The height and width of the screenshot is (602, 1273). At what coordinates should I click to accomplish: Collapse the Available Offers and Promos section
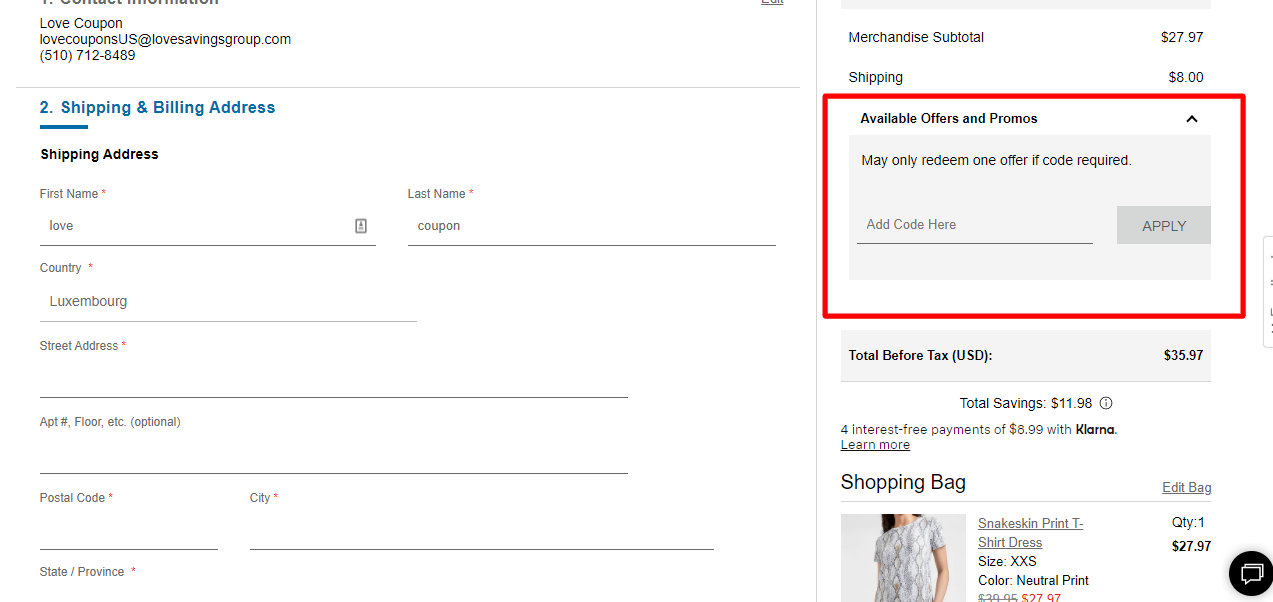(x=1191, y=119)
